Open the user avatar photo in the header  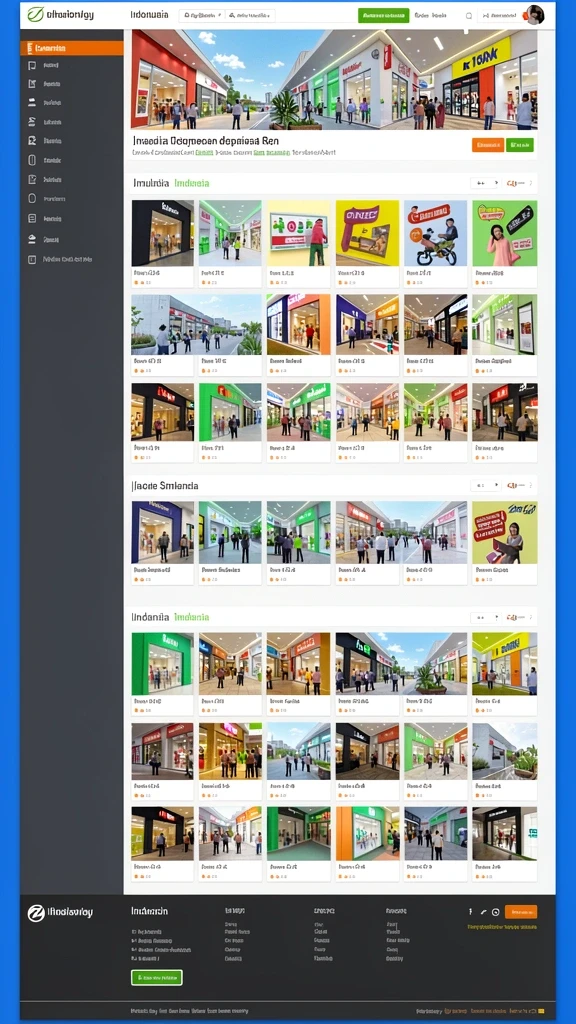534,14
